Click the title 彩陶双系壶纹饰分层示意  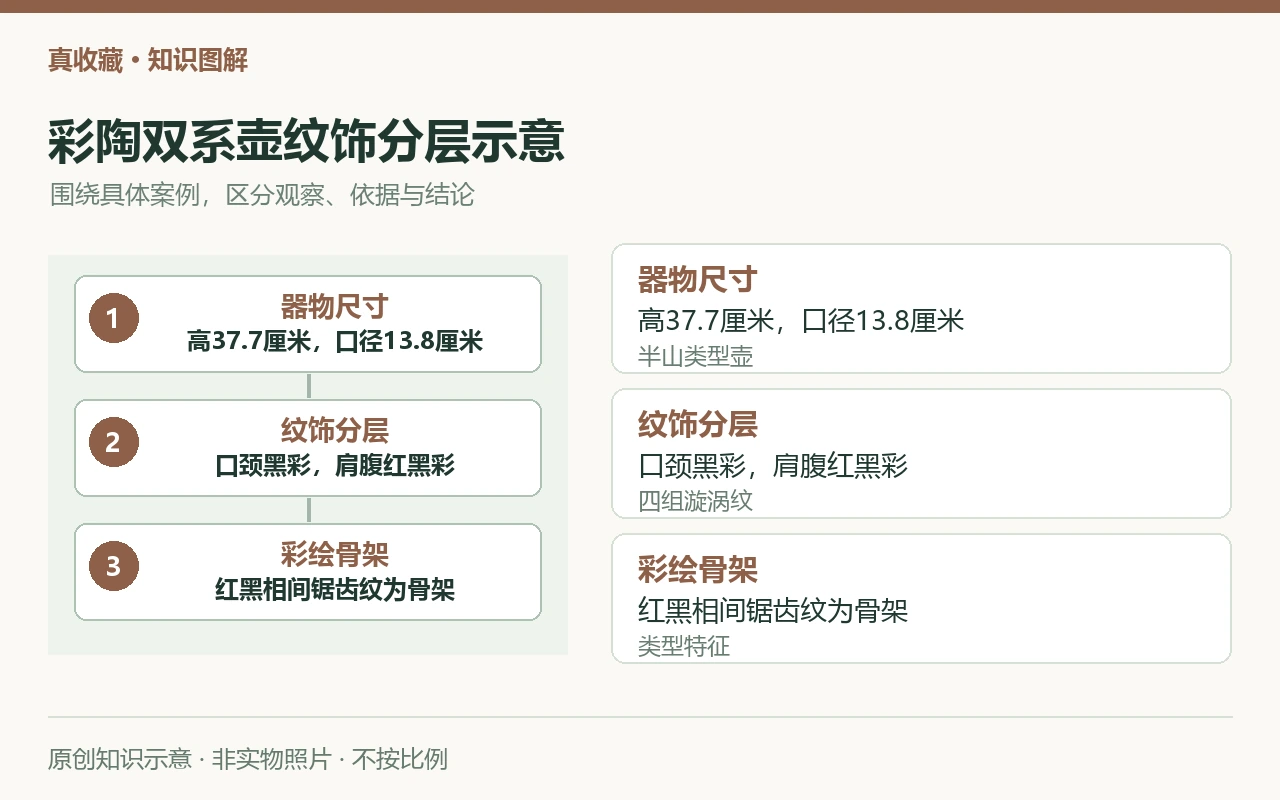click(x=307, y=141)
